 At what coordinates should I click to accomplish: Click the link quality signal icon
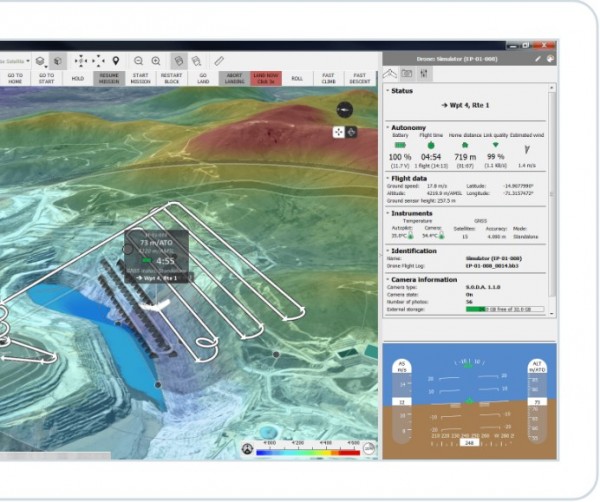tap(496, 145)
